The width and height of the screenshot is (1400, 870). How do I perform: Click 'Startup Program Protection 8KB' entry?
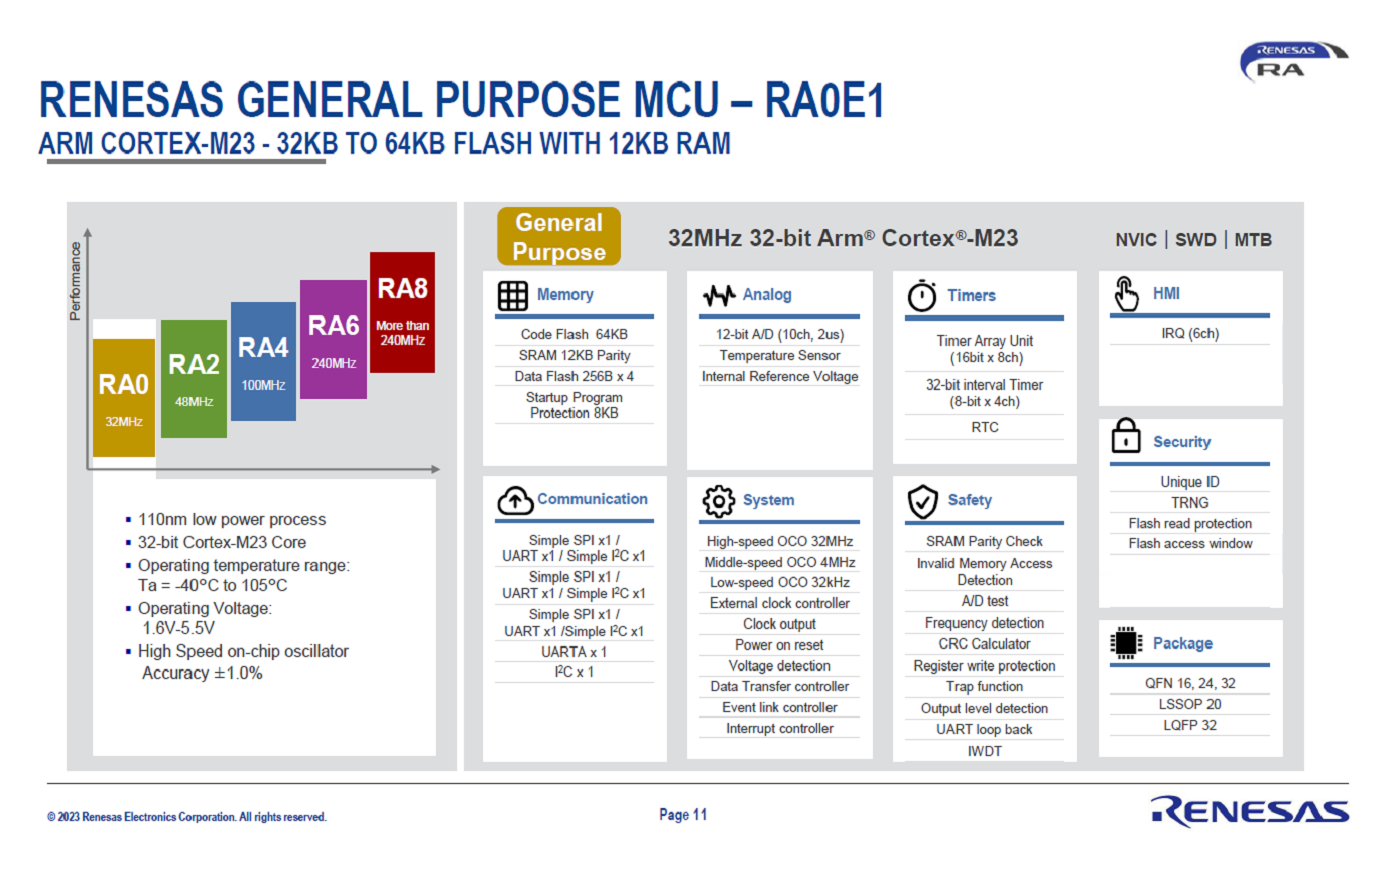tap(574, 405)
